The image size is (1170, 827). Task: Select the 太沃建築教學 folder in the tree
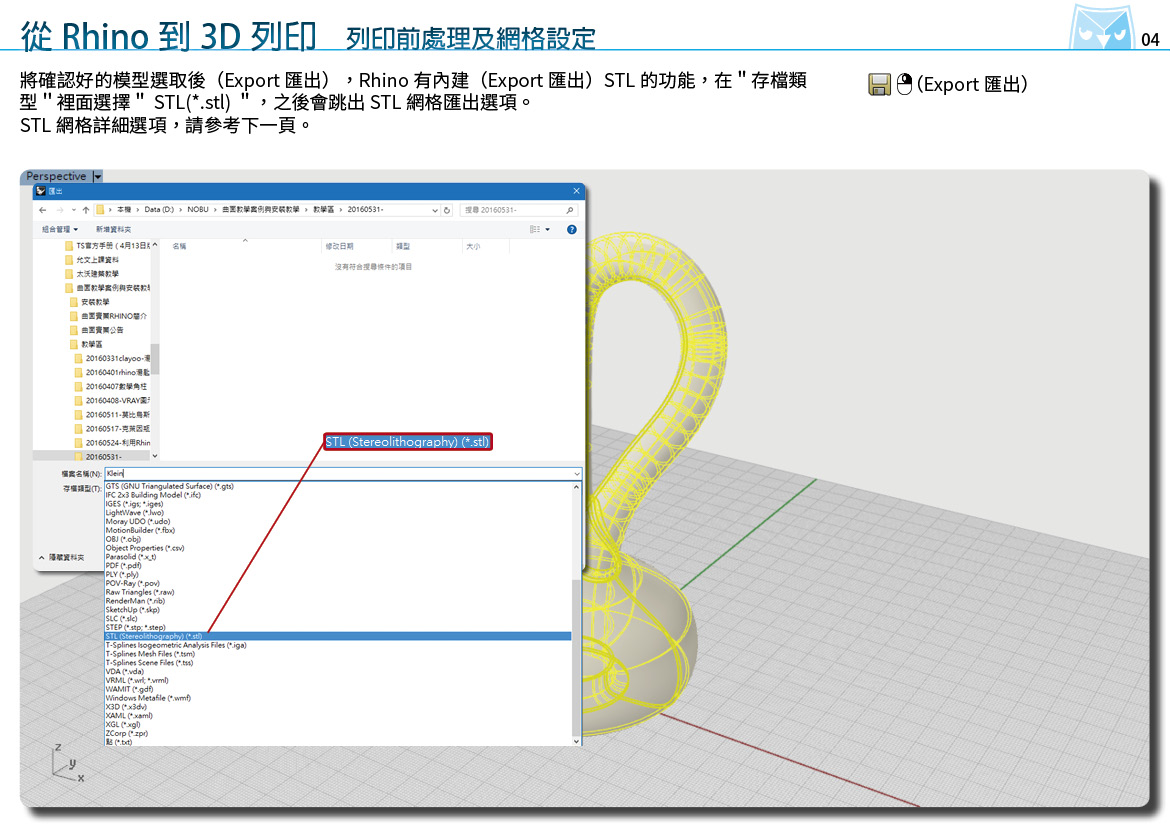click(92, 274)
